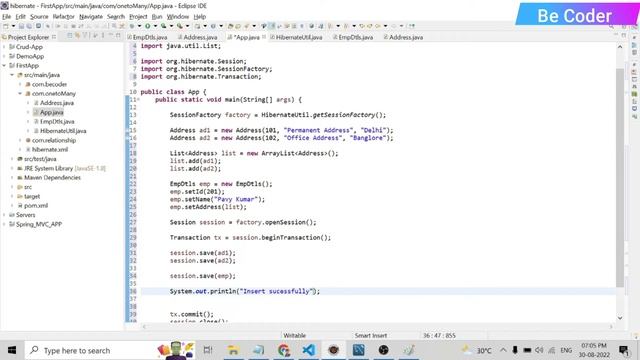Collapse the src/main/java folder

12,75
